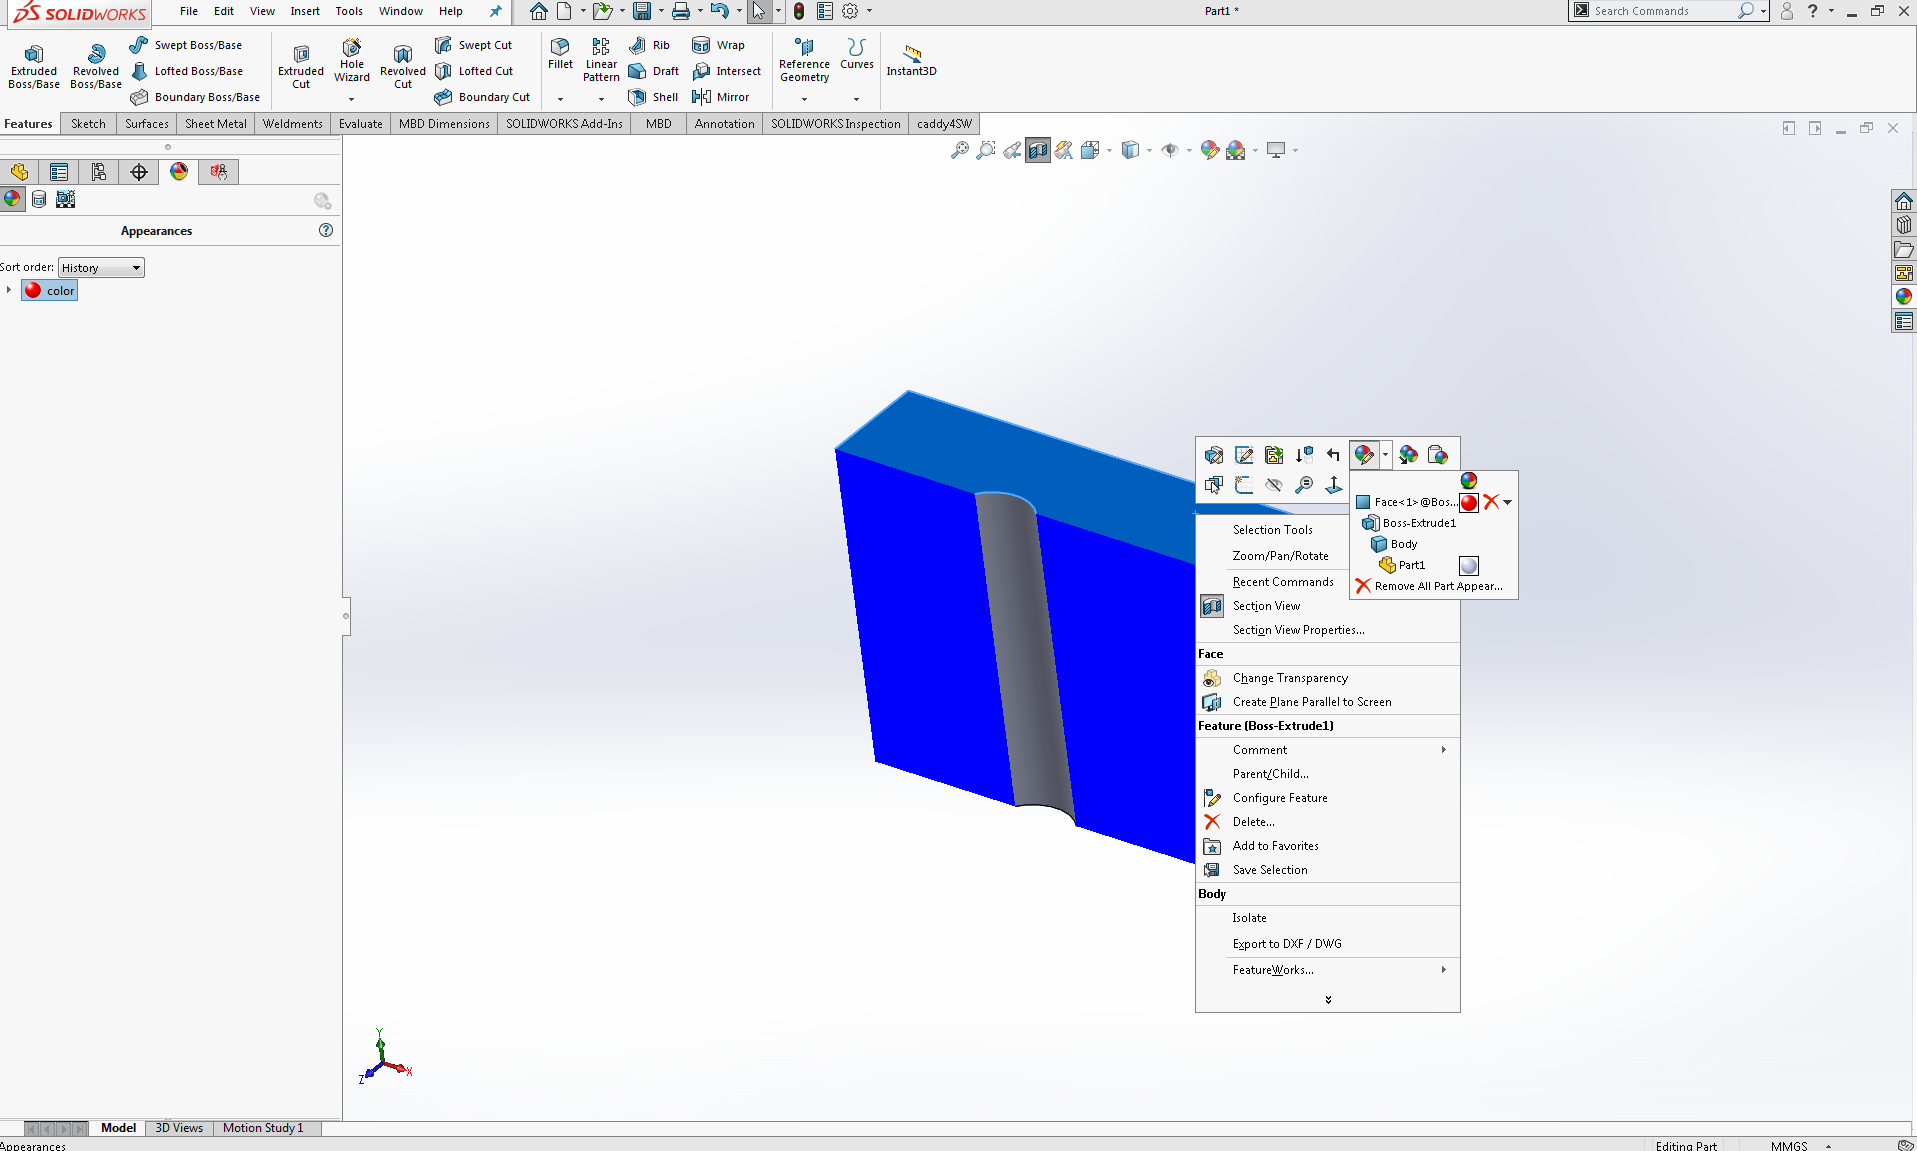
Task: Open the Sort order History dropdown
Action: (101, 268)
